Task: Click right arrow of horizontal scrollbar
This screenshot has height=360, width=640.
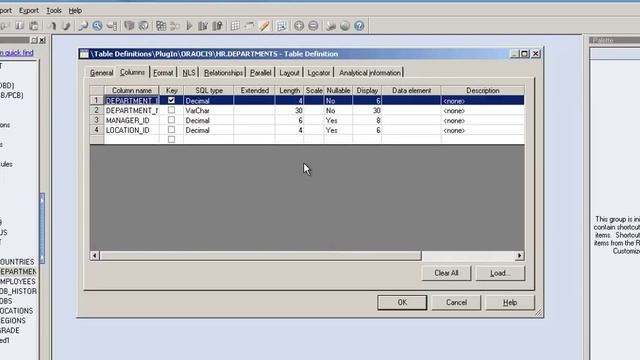Action: click(519, 256)
